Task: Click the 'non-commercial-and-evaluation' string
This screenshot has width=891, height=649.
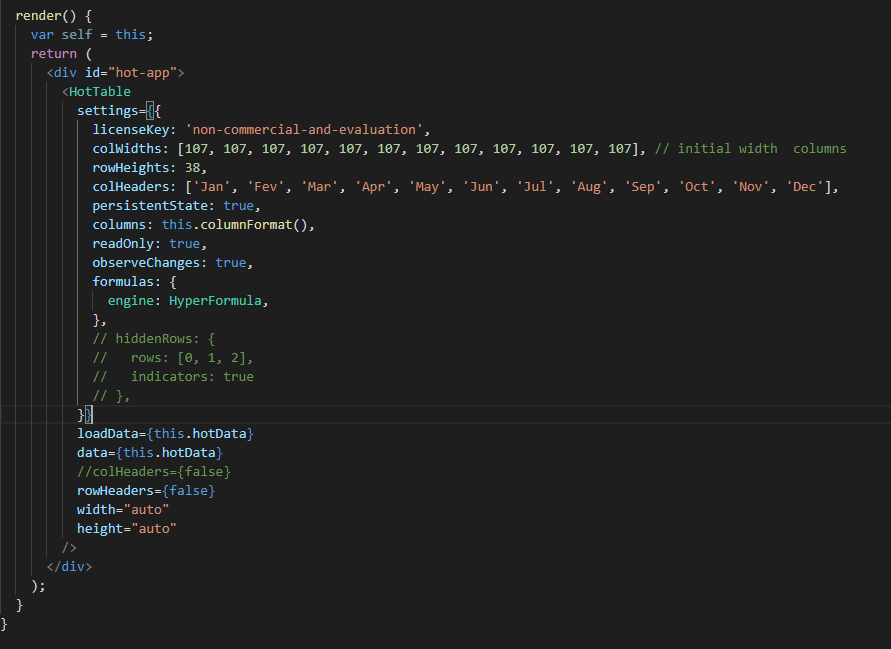Action: (x=304, y=130)
